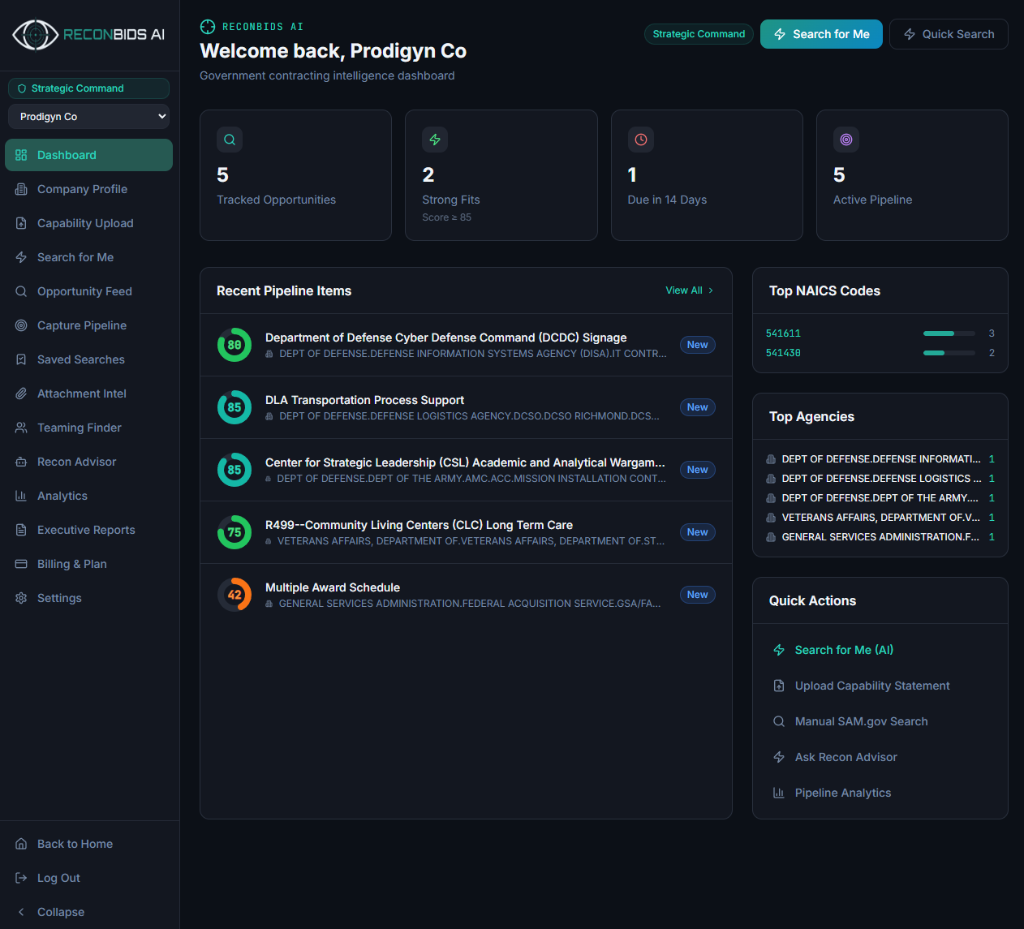The image size is (1024, 929).
Task: Click the progress bar for NAICS 541611
Action: 949,334
